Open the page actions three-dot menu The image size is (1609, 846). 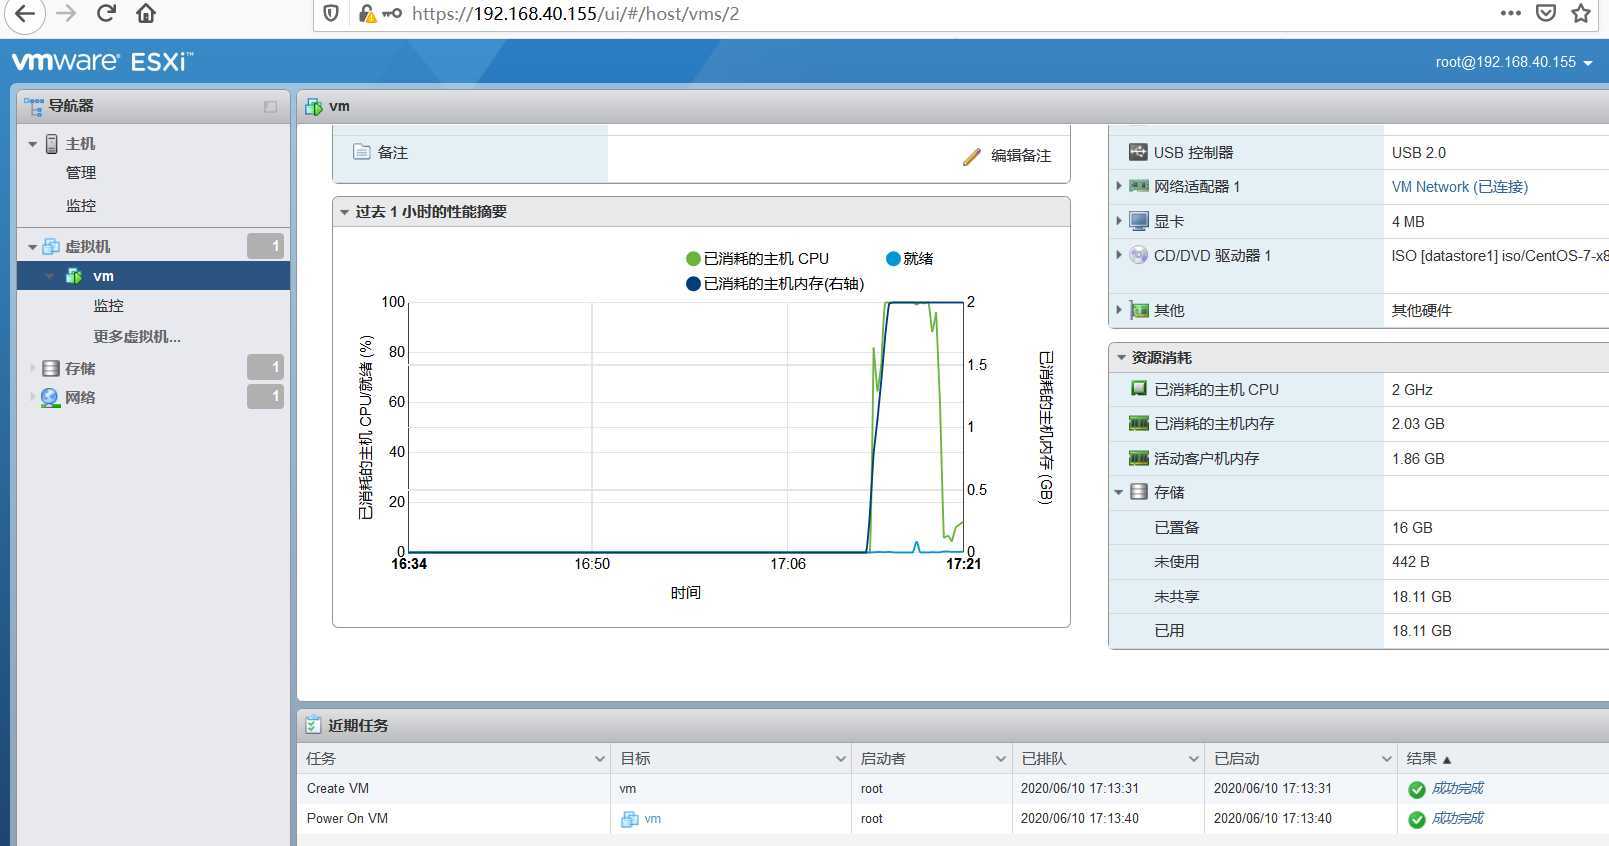pos(1510,13)
